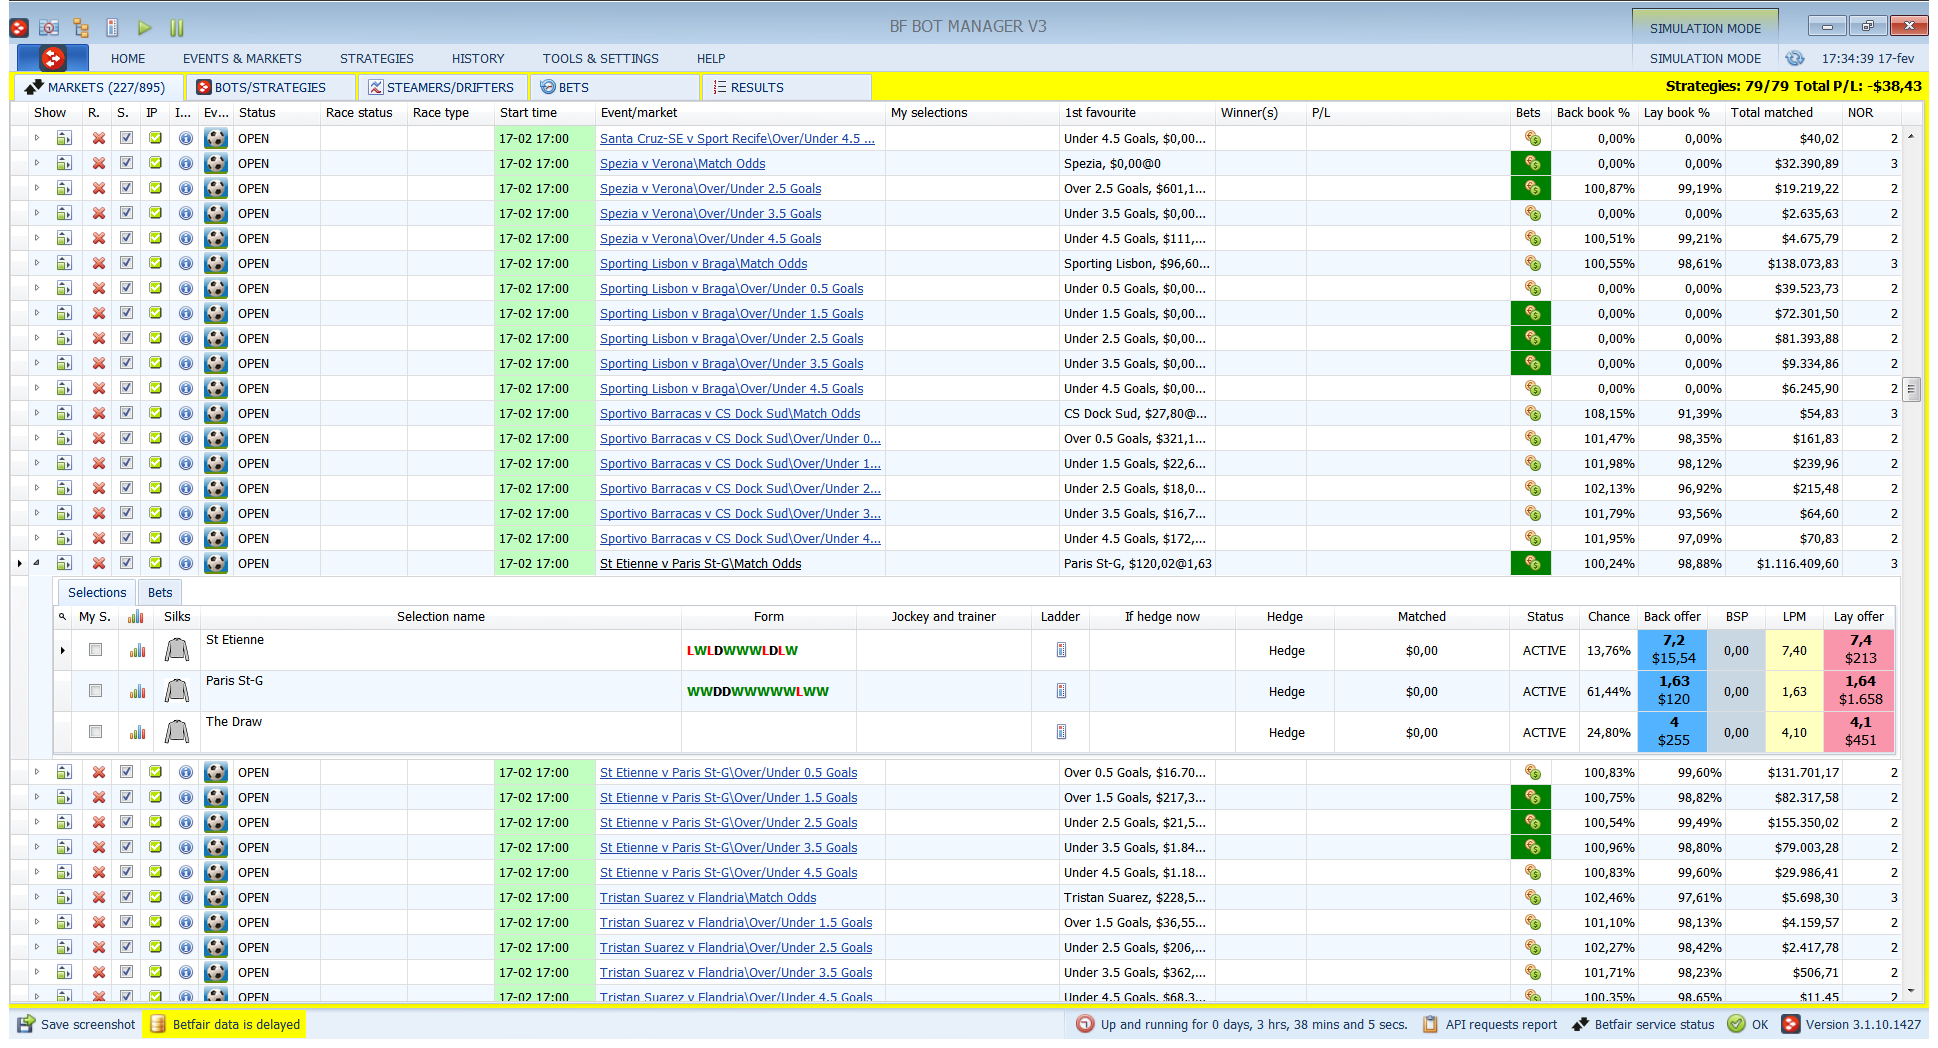
Task: Open the screenshot camera tool in the title bar
Action: tap(49, 28)
